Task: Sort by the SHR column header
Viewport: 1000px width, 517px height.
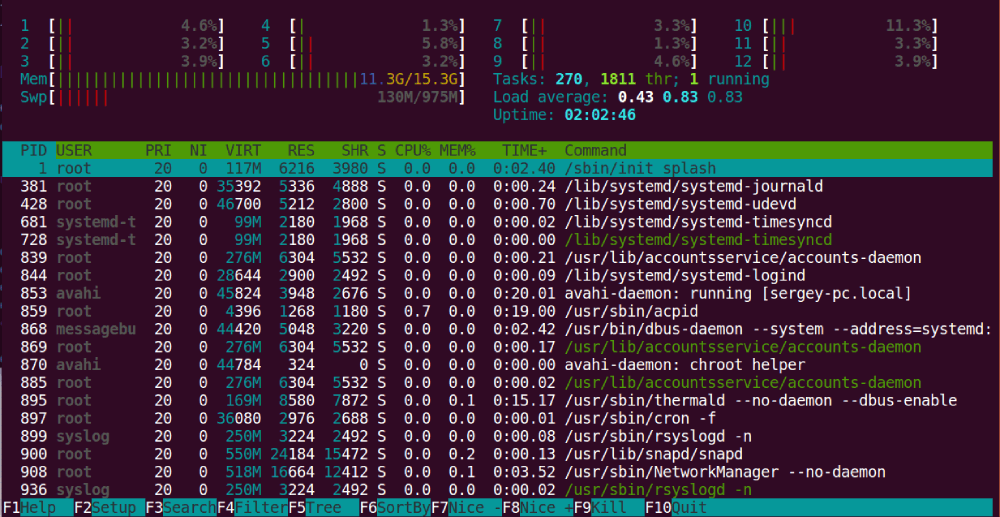Action: (x=355, y=150)
